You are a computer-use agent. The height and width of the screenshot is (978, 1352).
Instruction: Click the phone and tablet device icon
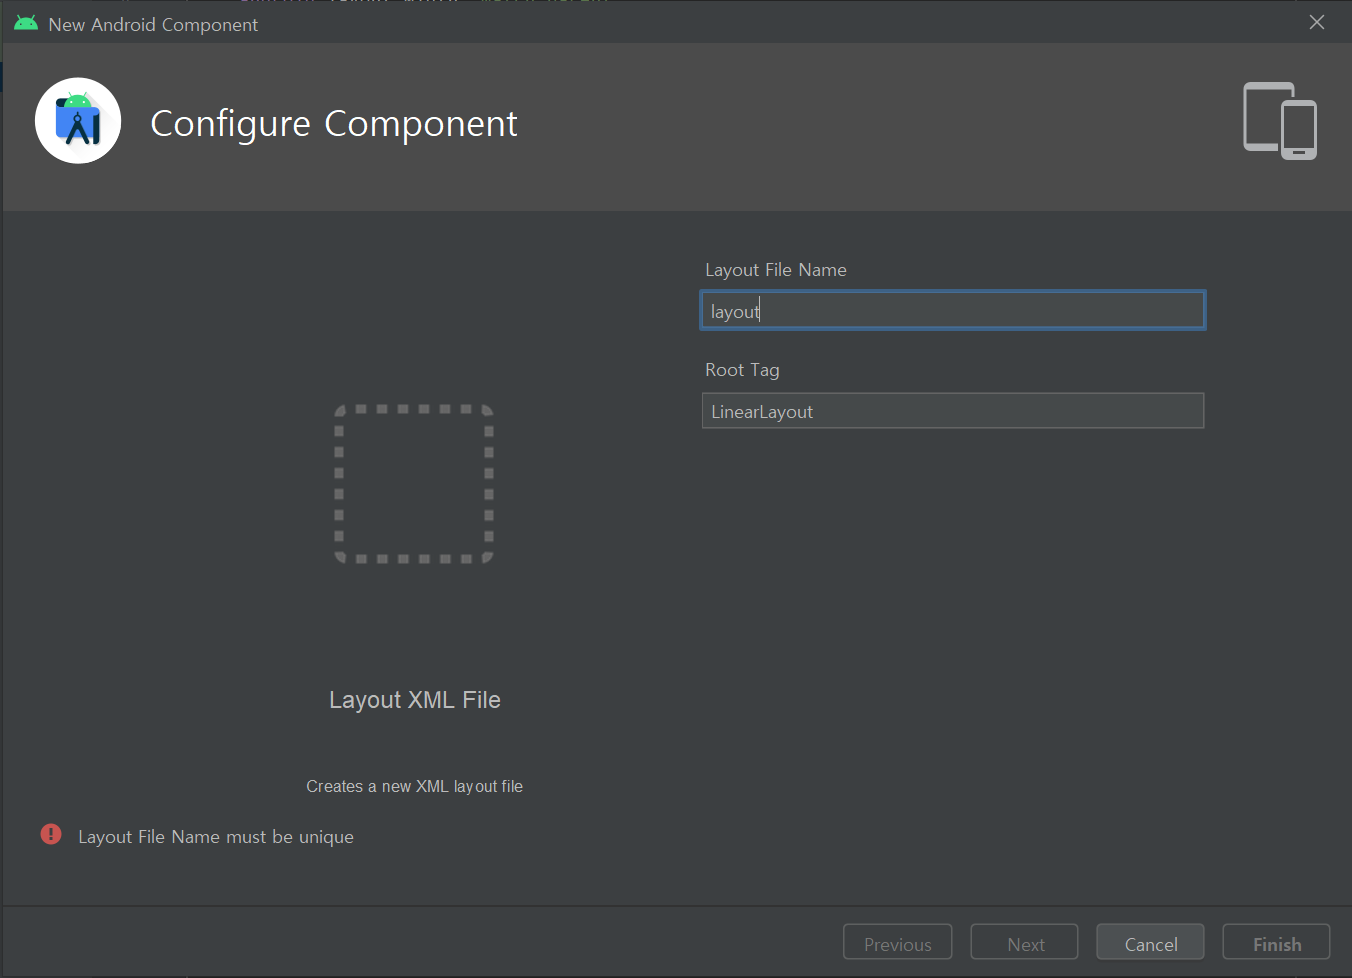1280,121
